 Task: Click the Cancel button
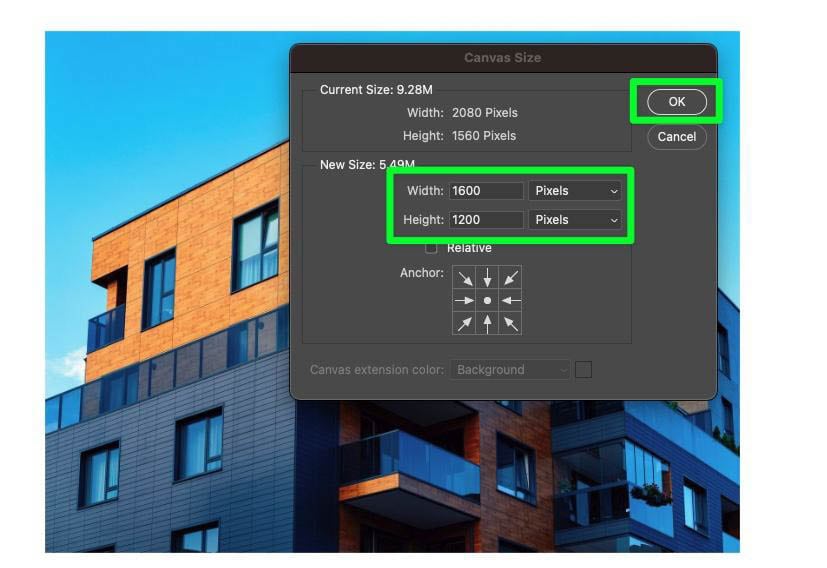coord(677,137)
